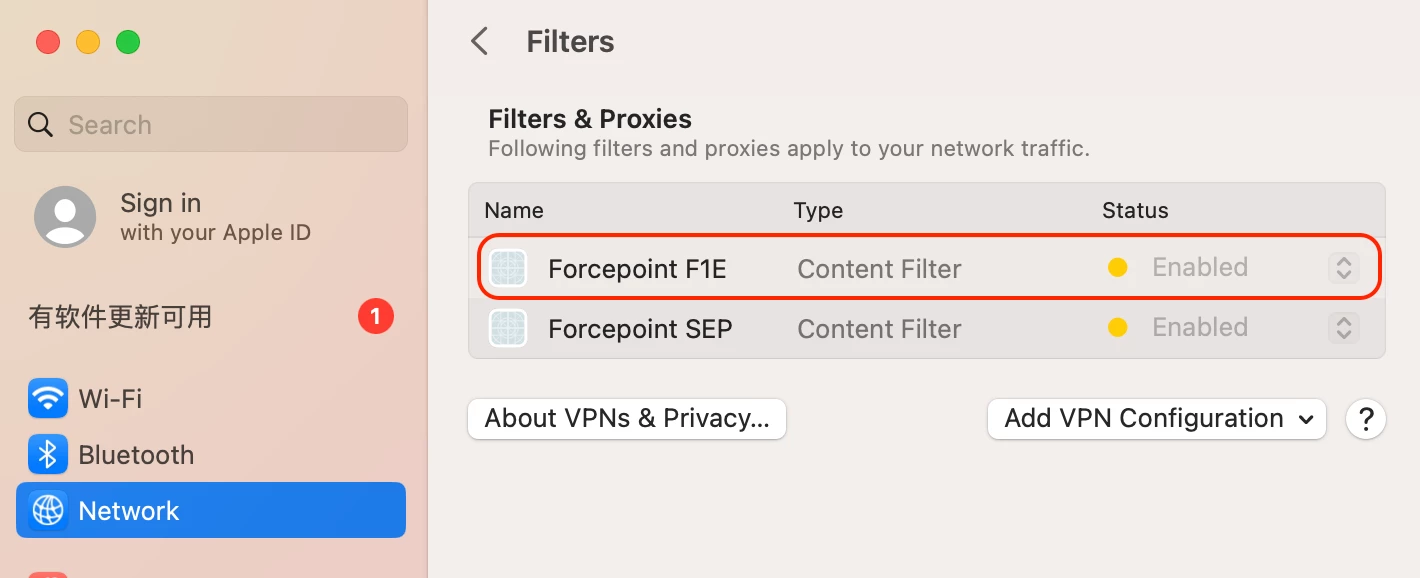Click the yellow status dot for Forcepoint F1E
The width and height of the screenshot is (1420, 578).
(1118, 267)
